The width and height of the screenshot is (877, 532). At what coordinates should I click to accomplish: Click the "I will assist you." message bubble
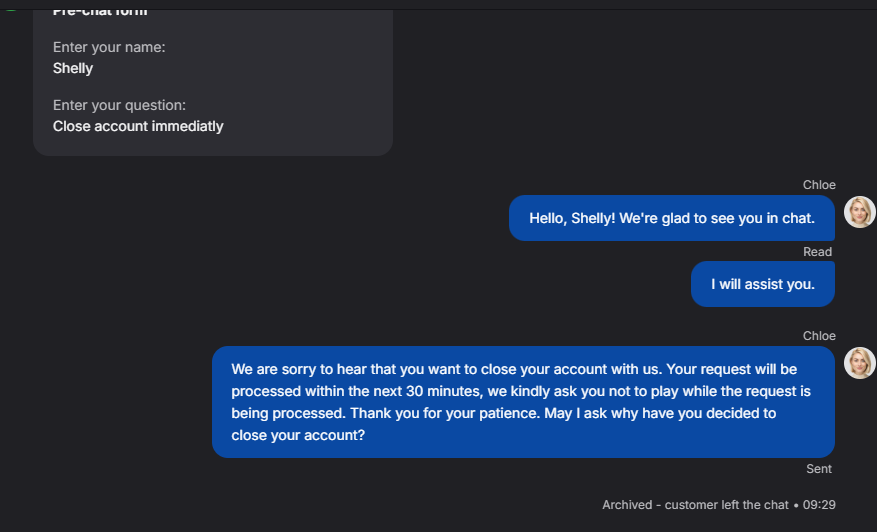(762, 284)
